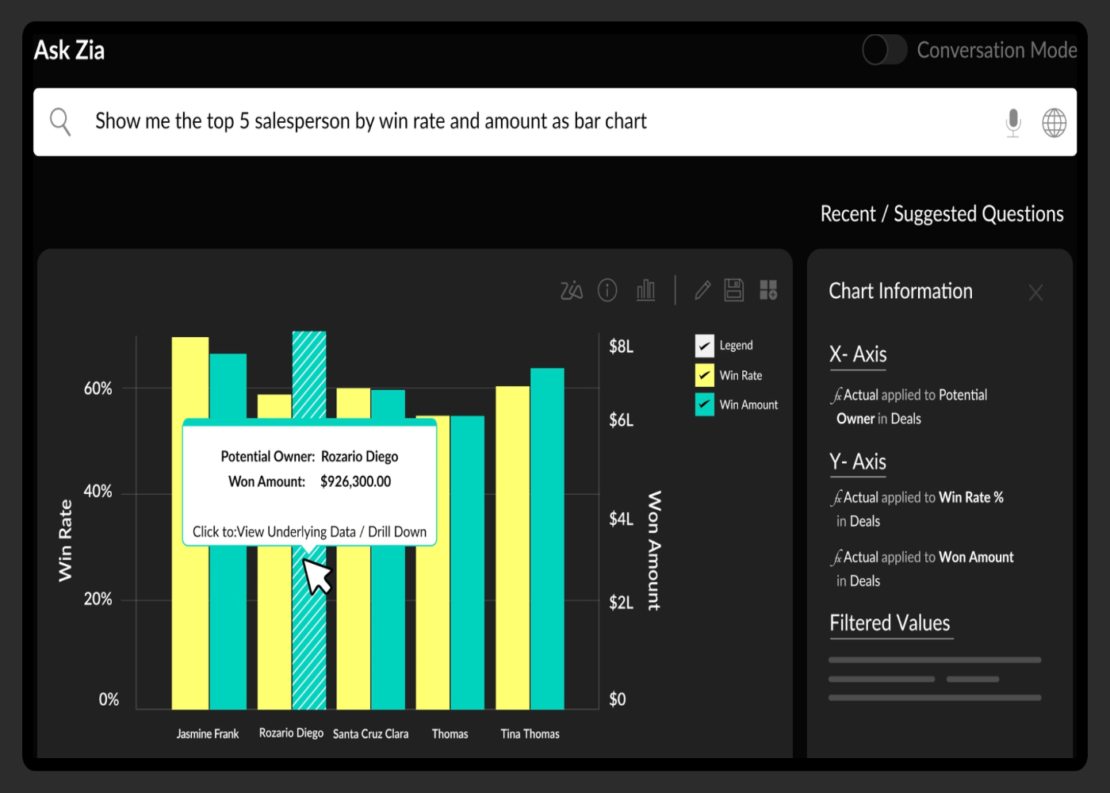Open Recent / Suggested Questions
Viewport: 1110px width, 793px height.
940,213
